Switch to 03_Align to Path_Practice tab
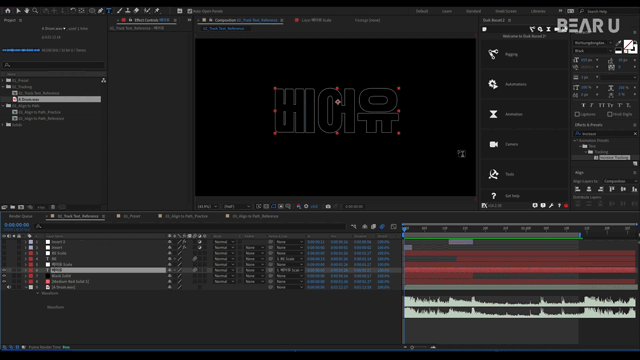The height and width of the screenshot is (360, 640). pyautogui.click(x=187, y=216)
